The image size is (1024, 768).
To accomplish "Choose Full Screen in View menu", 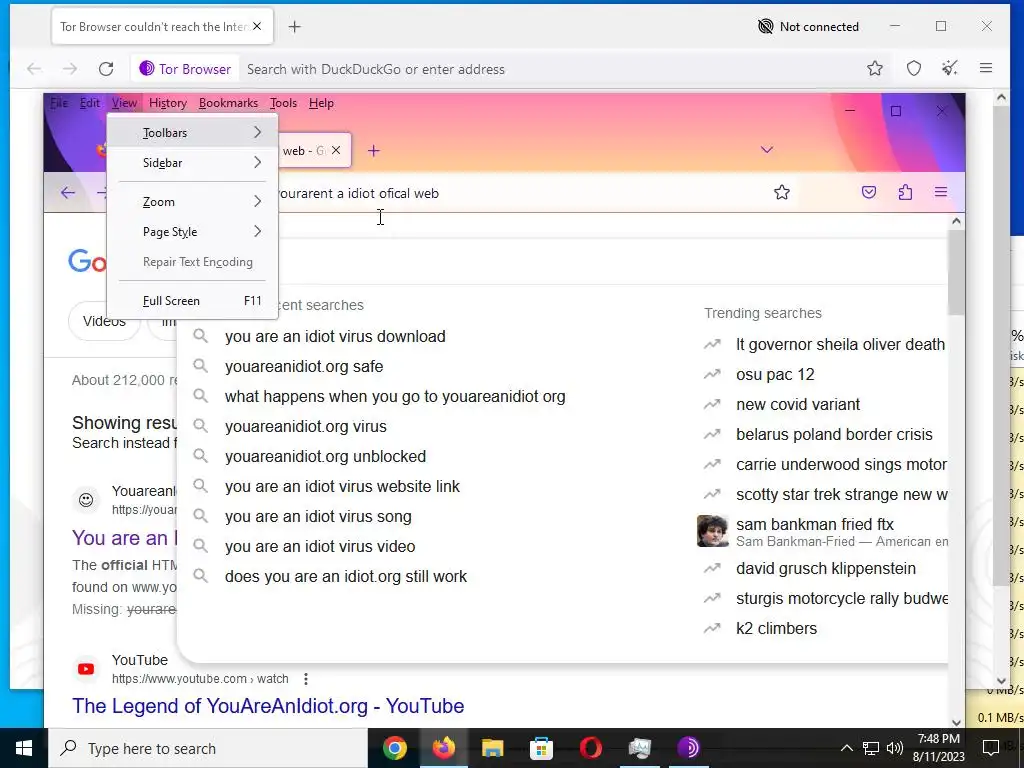I will (193, 301).
